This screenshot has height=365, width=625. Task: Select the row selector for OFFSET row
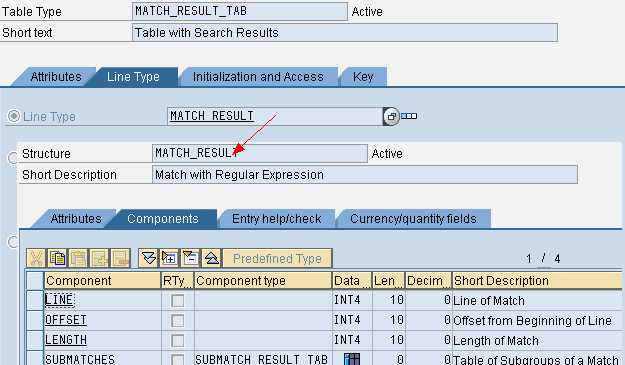click(35, 320)
